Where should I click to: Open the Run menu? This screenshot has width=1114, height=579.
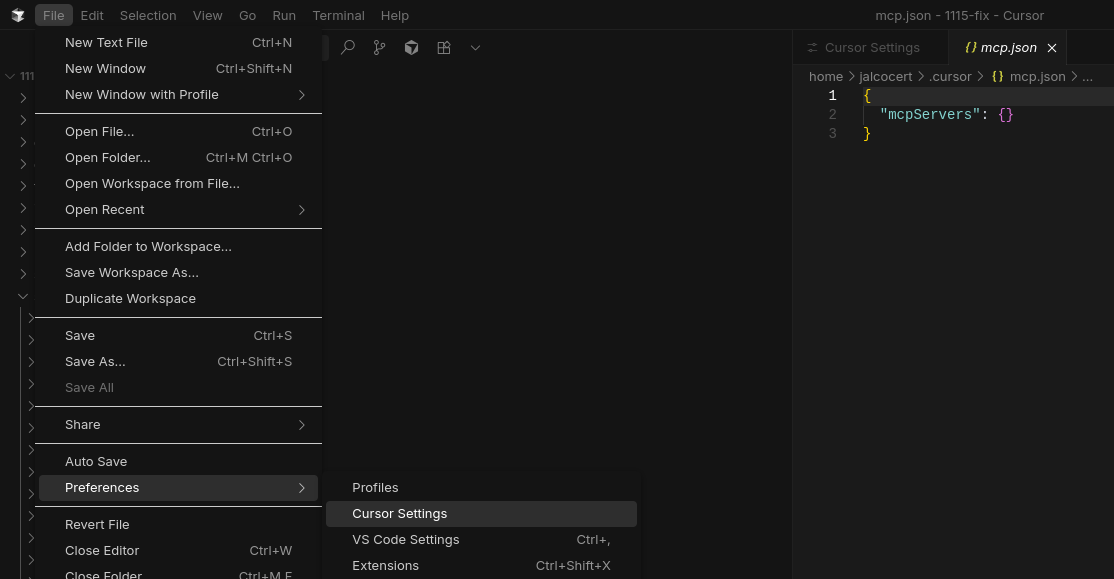[x=284, y=15]
